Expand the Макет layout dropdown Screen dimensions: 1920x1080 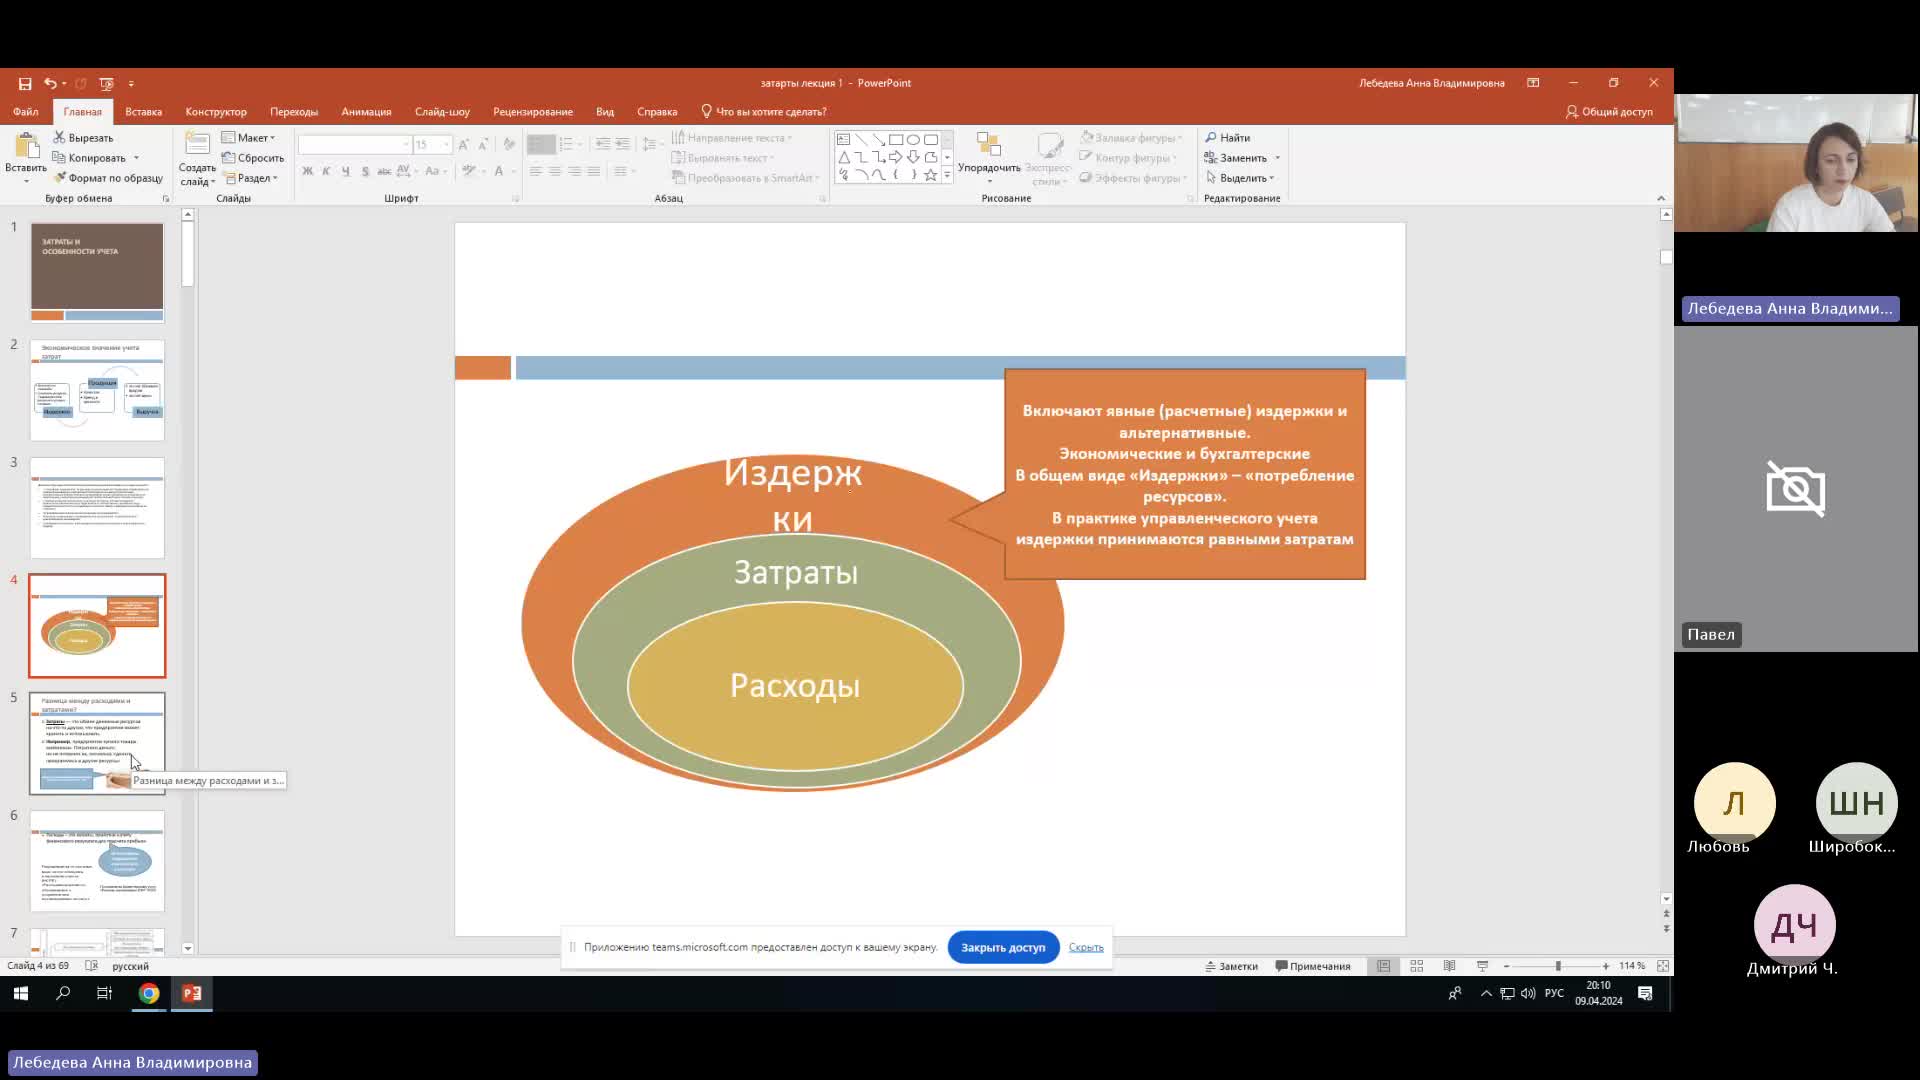pyautogui.click(x=248, y=138)
